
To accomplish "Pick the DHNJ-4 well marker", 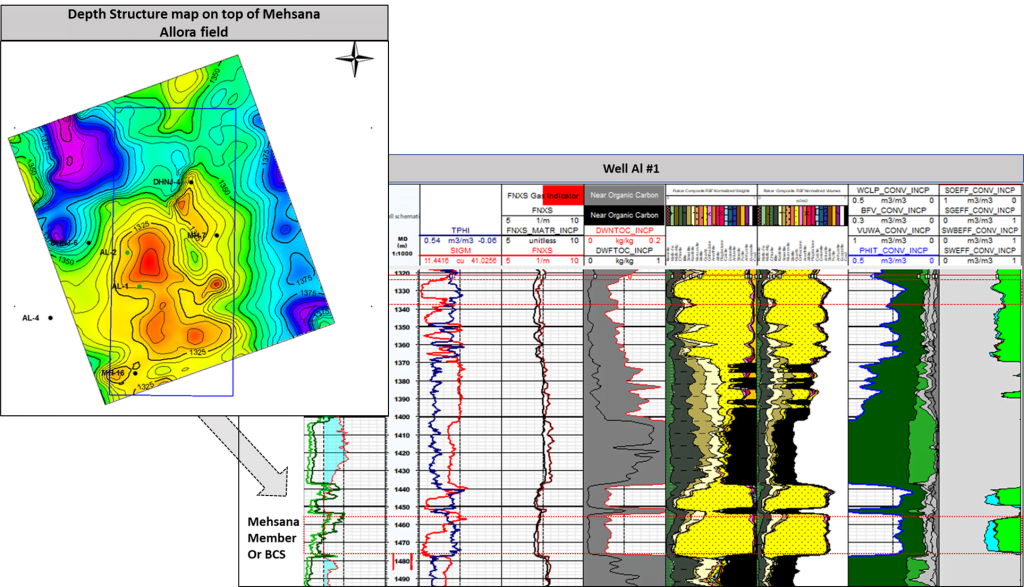I will coord(189,182).
